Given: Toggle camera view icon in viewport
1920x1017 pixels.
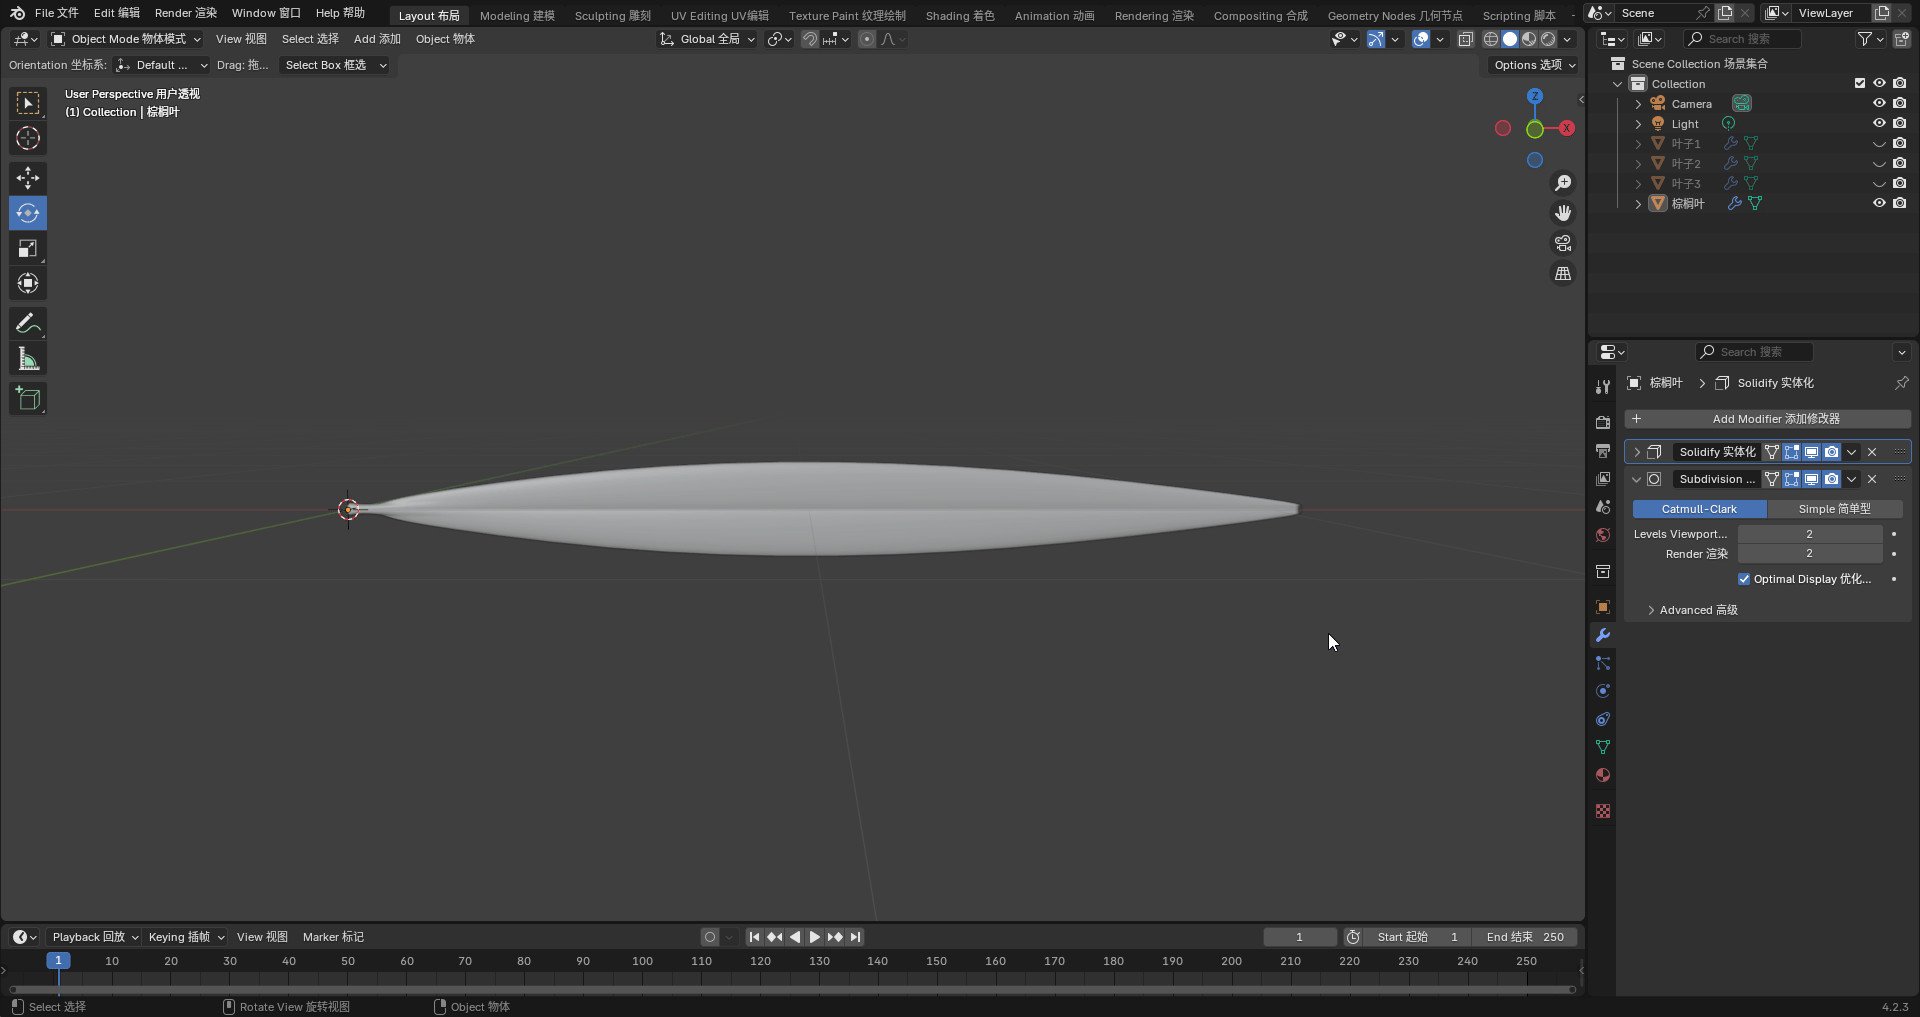Looking at the screenshot, I should coord(1563,243).
